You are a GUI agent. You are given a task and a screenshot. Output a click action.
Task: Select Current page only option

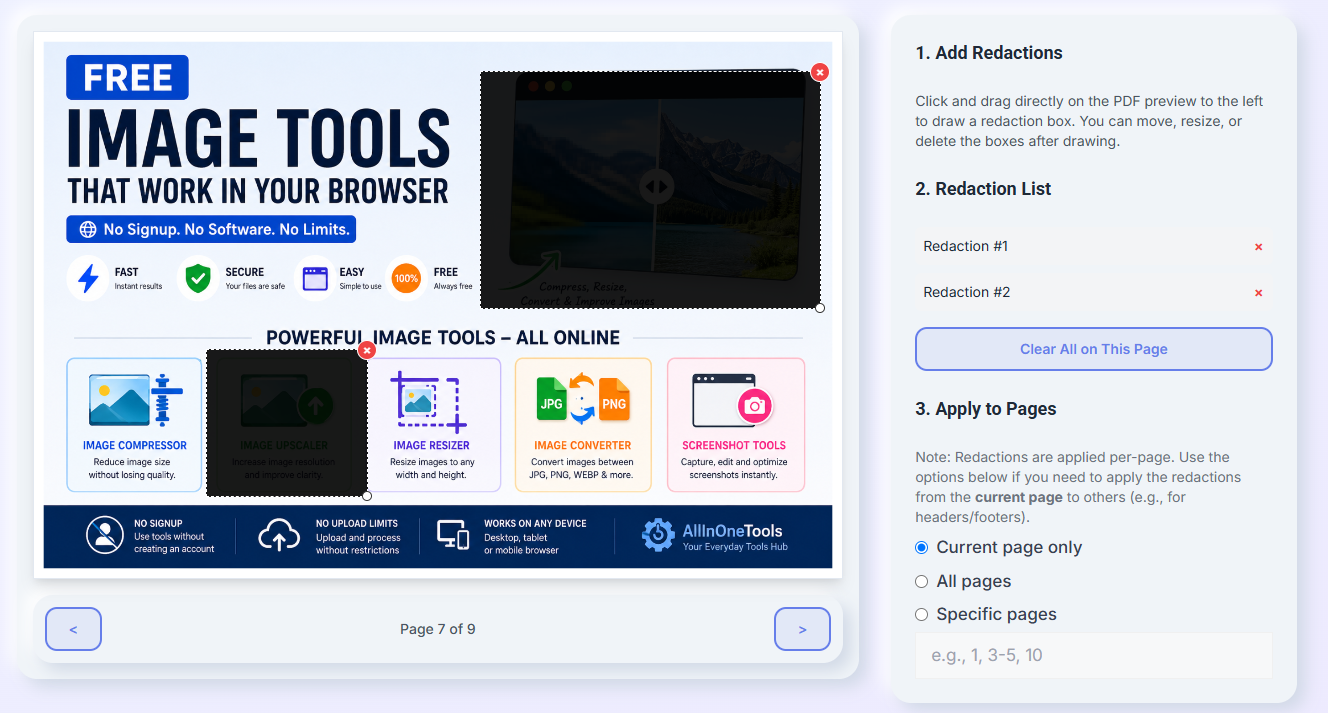pos(922,548)
